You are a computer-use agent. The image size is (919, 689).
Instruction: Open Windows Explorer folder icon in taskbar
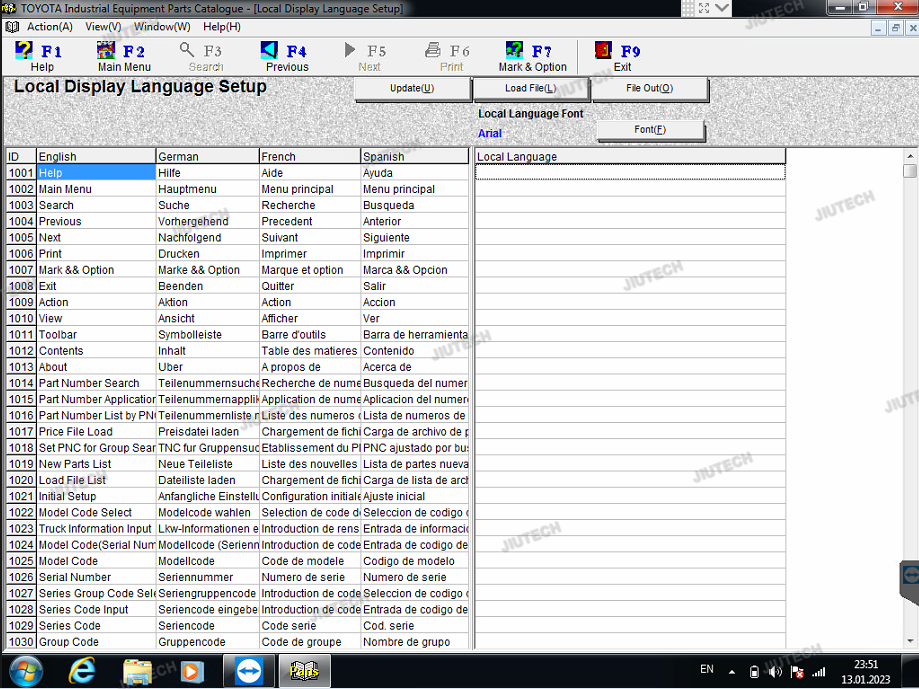137,671
